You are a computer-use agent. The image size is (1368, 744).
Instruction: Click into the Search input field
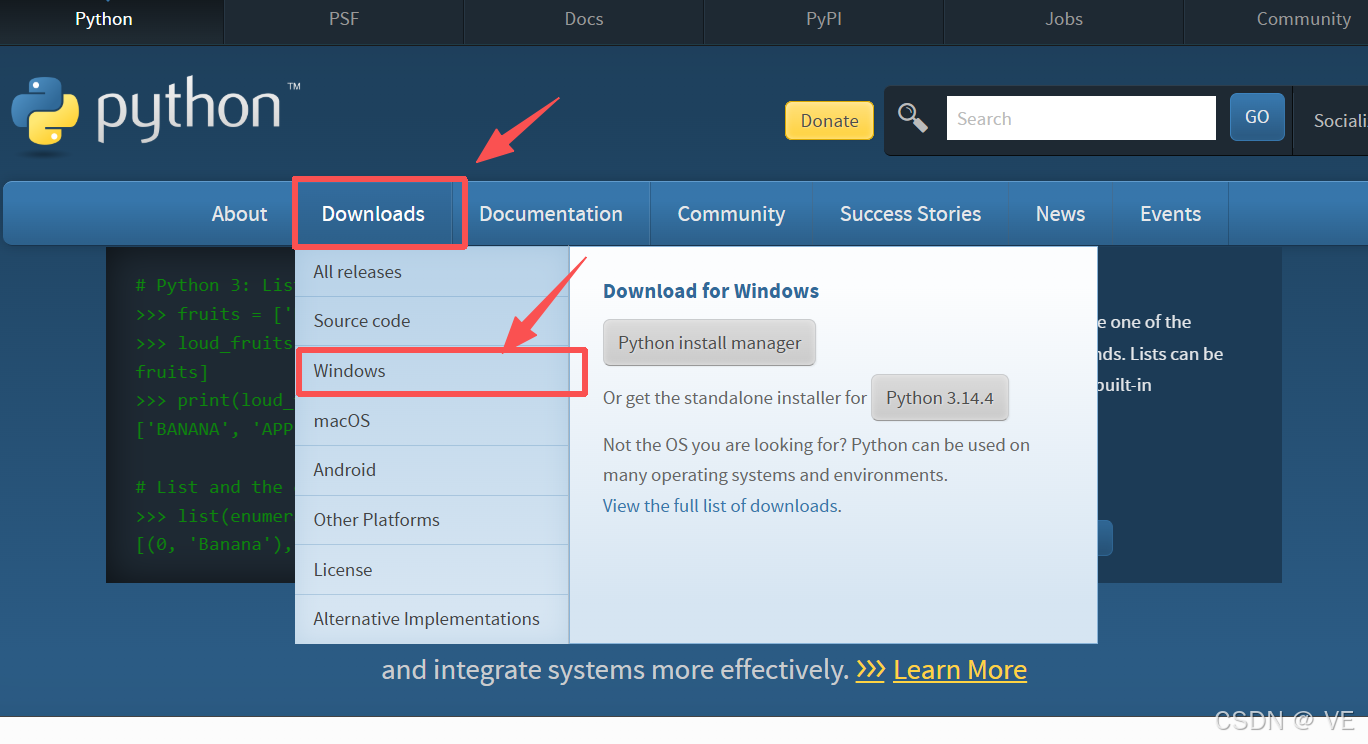pos(1081,118)
